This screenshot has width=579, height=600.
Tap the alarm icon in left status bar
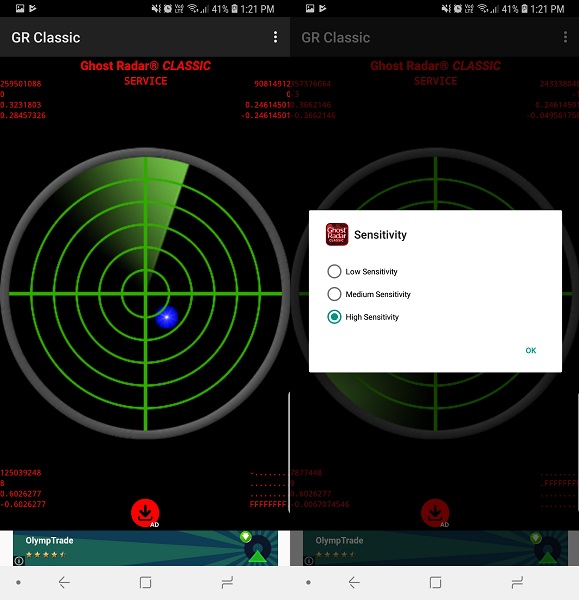pyautogui.click(x=168, y=9)
